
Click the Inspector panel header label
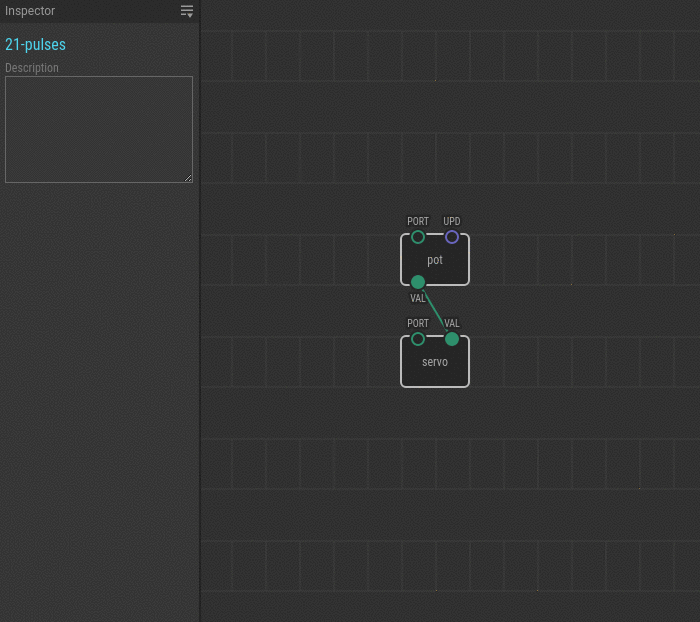(30, 11)
